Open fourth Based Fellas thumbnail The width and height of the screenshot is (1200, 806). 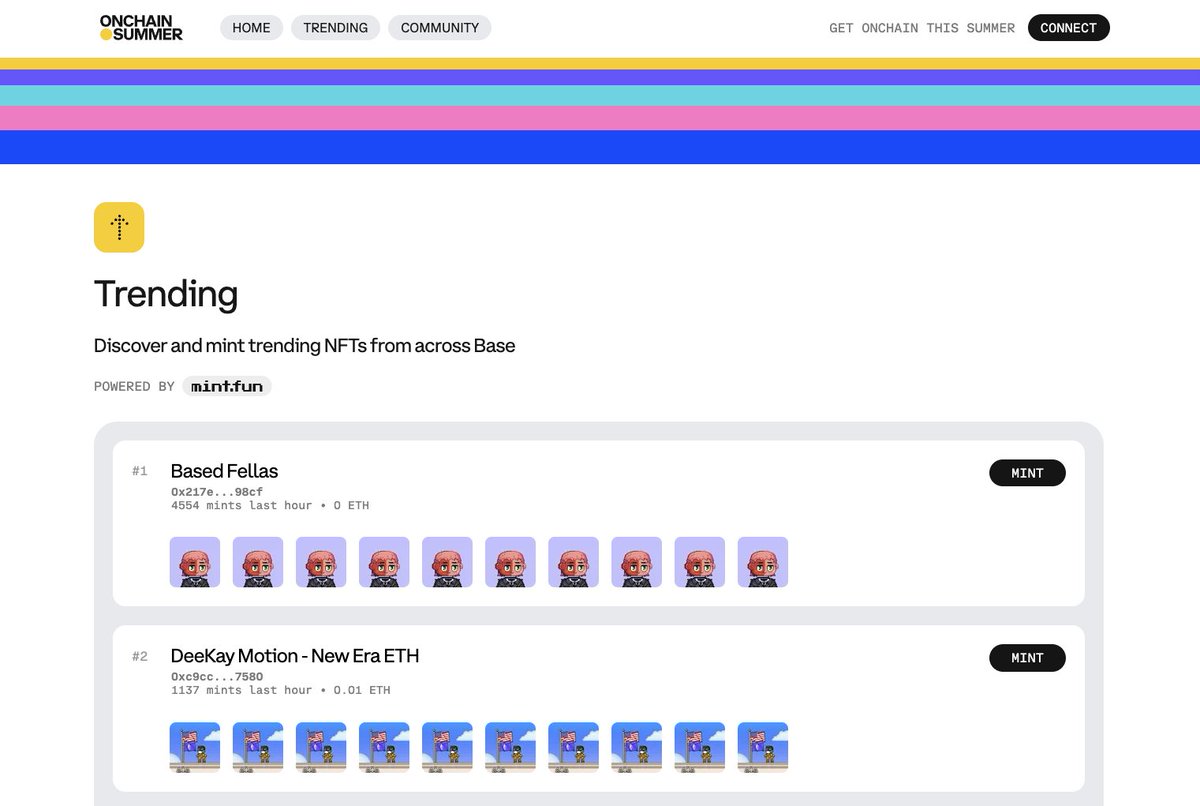tap(384, 562)
